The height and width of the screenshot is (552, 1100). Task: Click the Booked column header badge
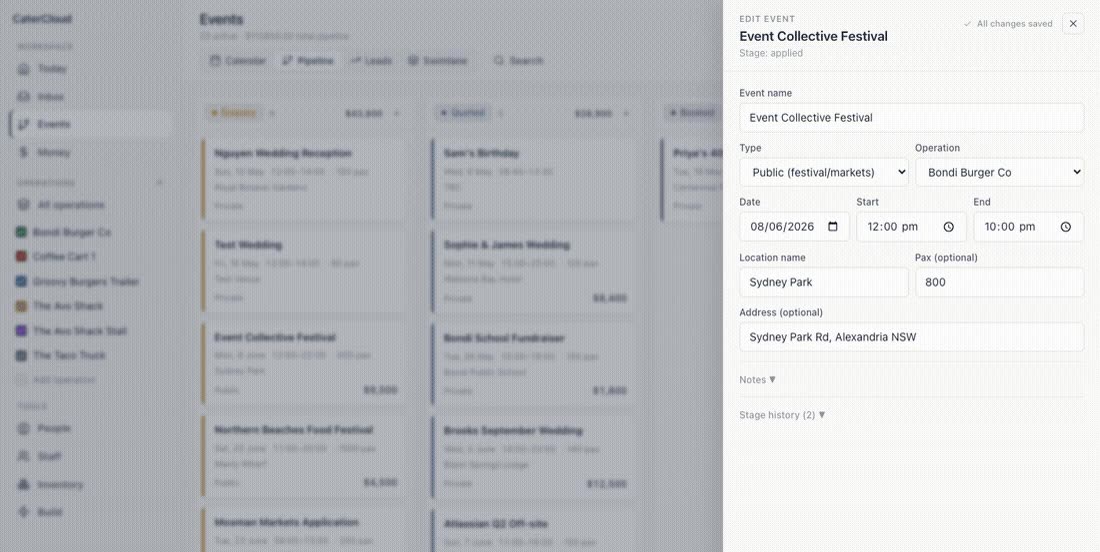pyautogui.click(x=693, y=113)
